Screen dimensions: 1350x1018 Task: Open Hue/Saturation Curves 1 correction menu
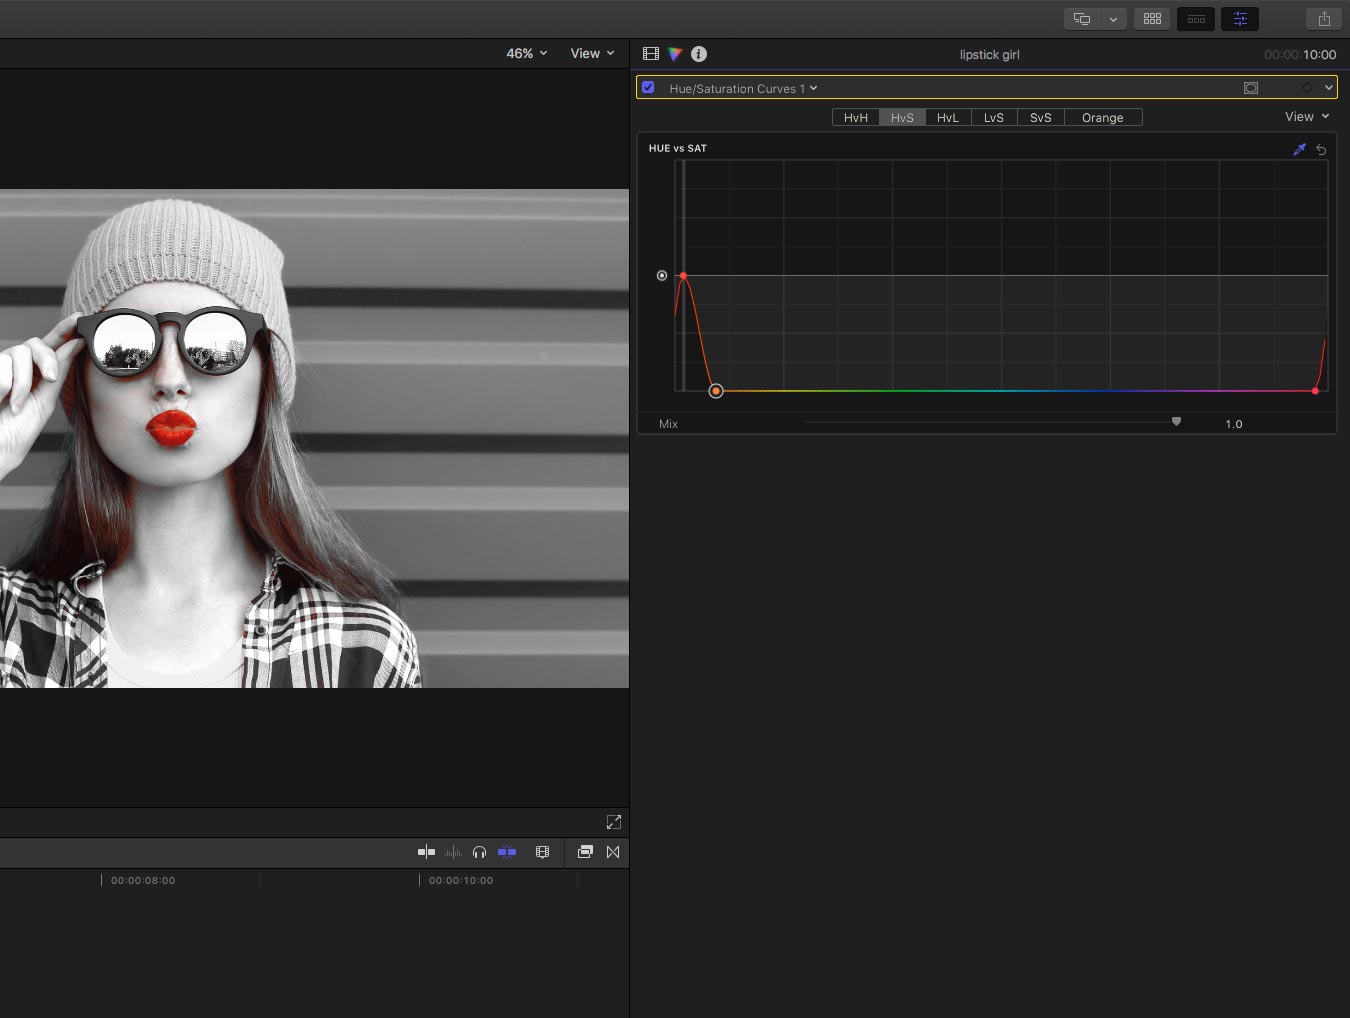click(743, 88)
